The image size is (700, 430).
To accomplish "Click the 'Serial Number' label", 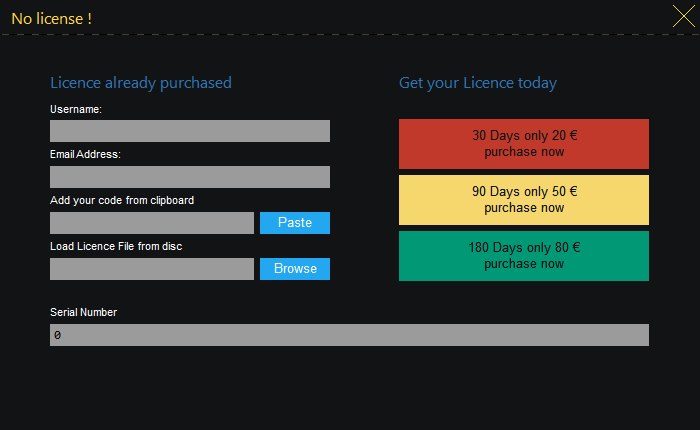I will point(84,312).
